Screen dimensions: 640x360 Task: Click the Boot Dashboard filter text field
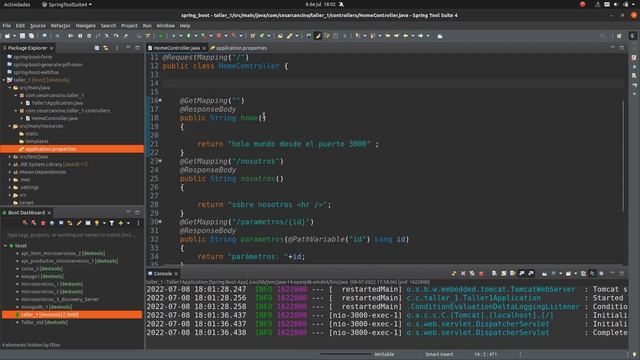(x=71, y=235)
